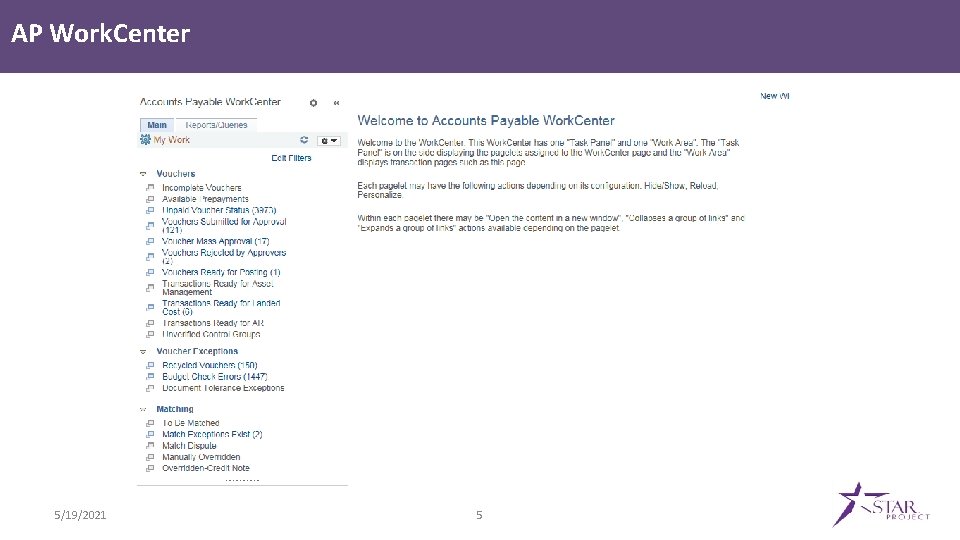The width and height of the screenshot is (960, 540).
Task: Open Vouchers Submitted for Approval link
Action: 223,225
